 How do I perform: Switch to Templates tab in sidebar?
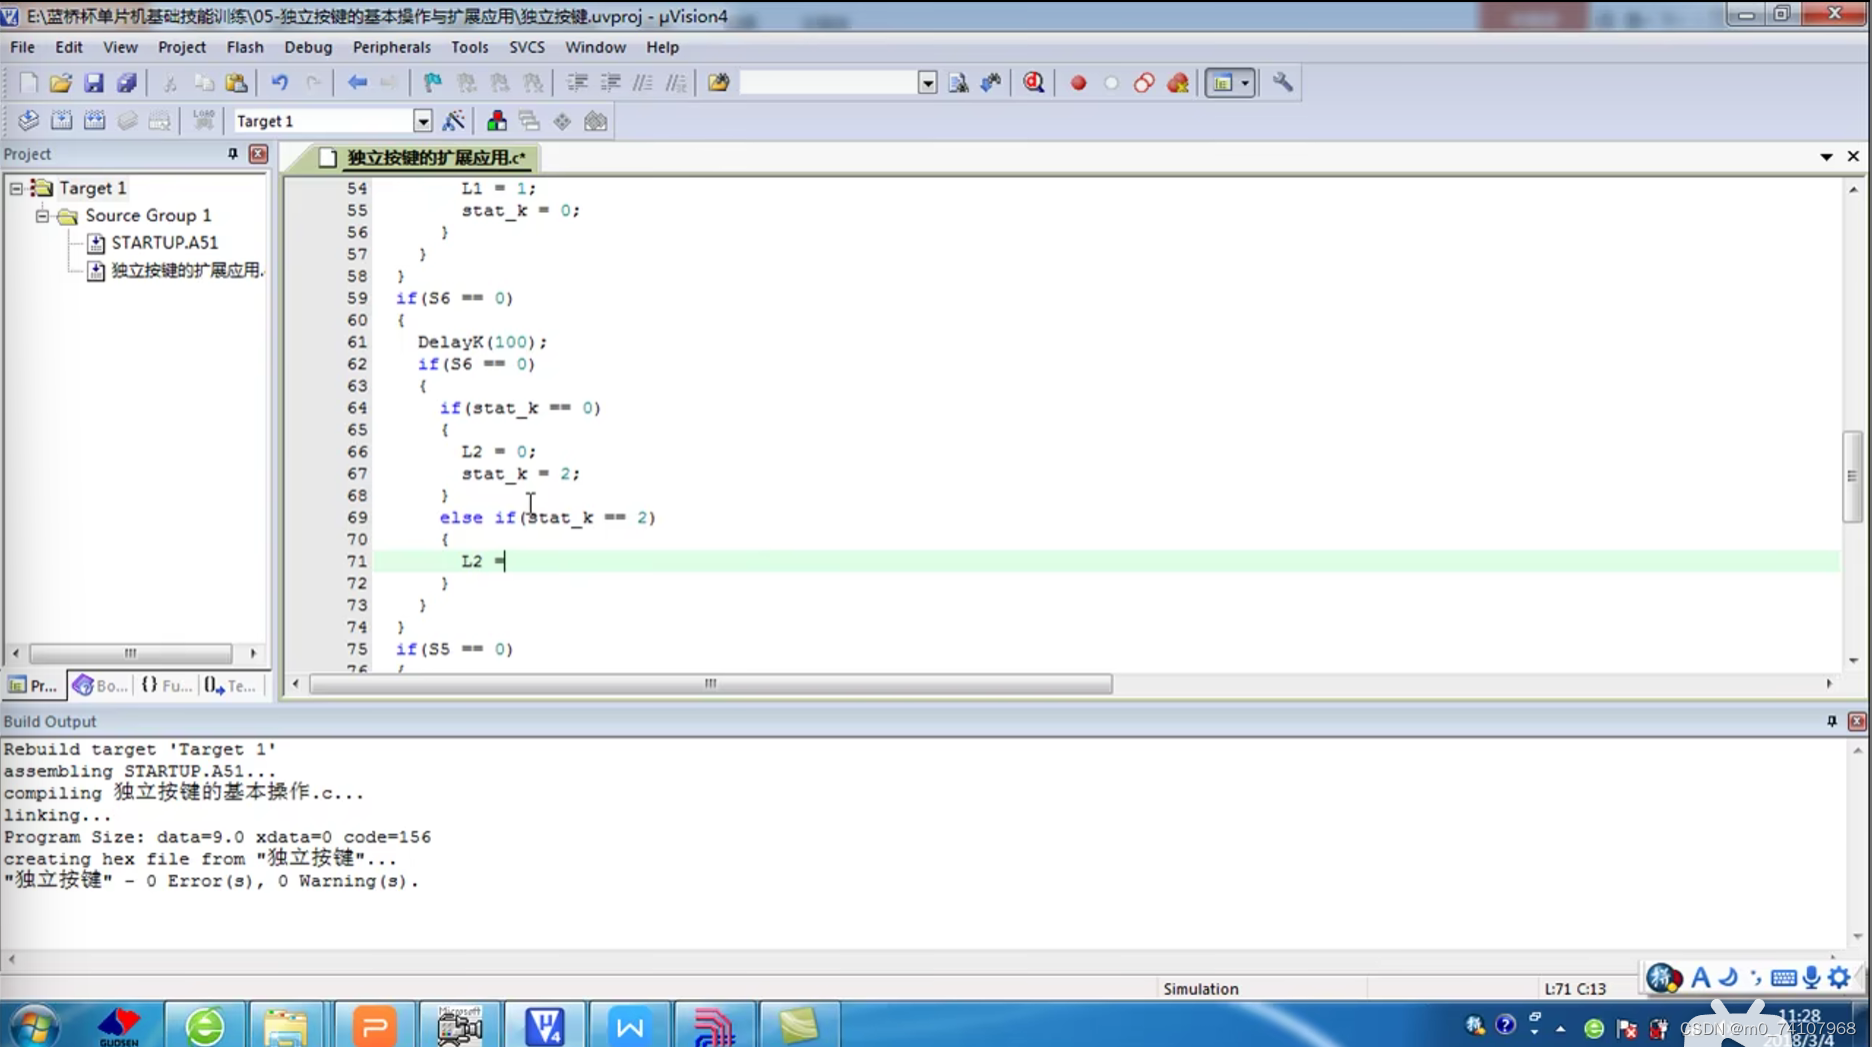(231, 685)
